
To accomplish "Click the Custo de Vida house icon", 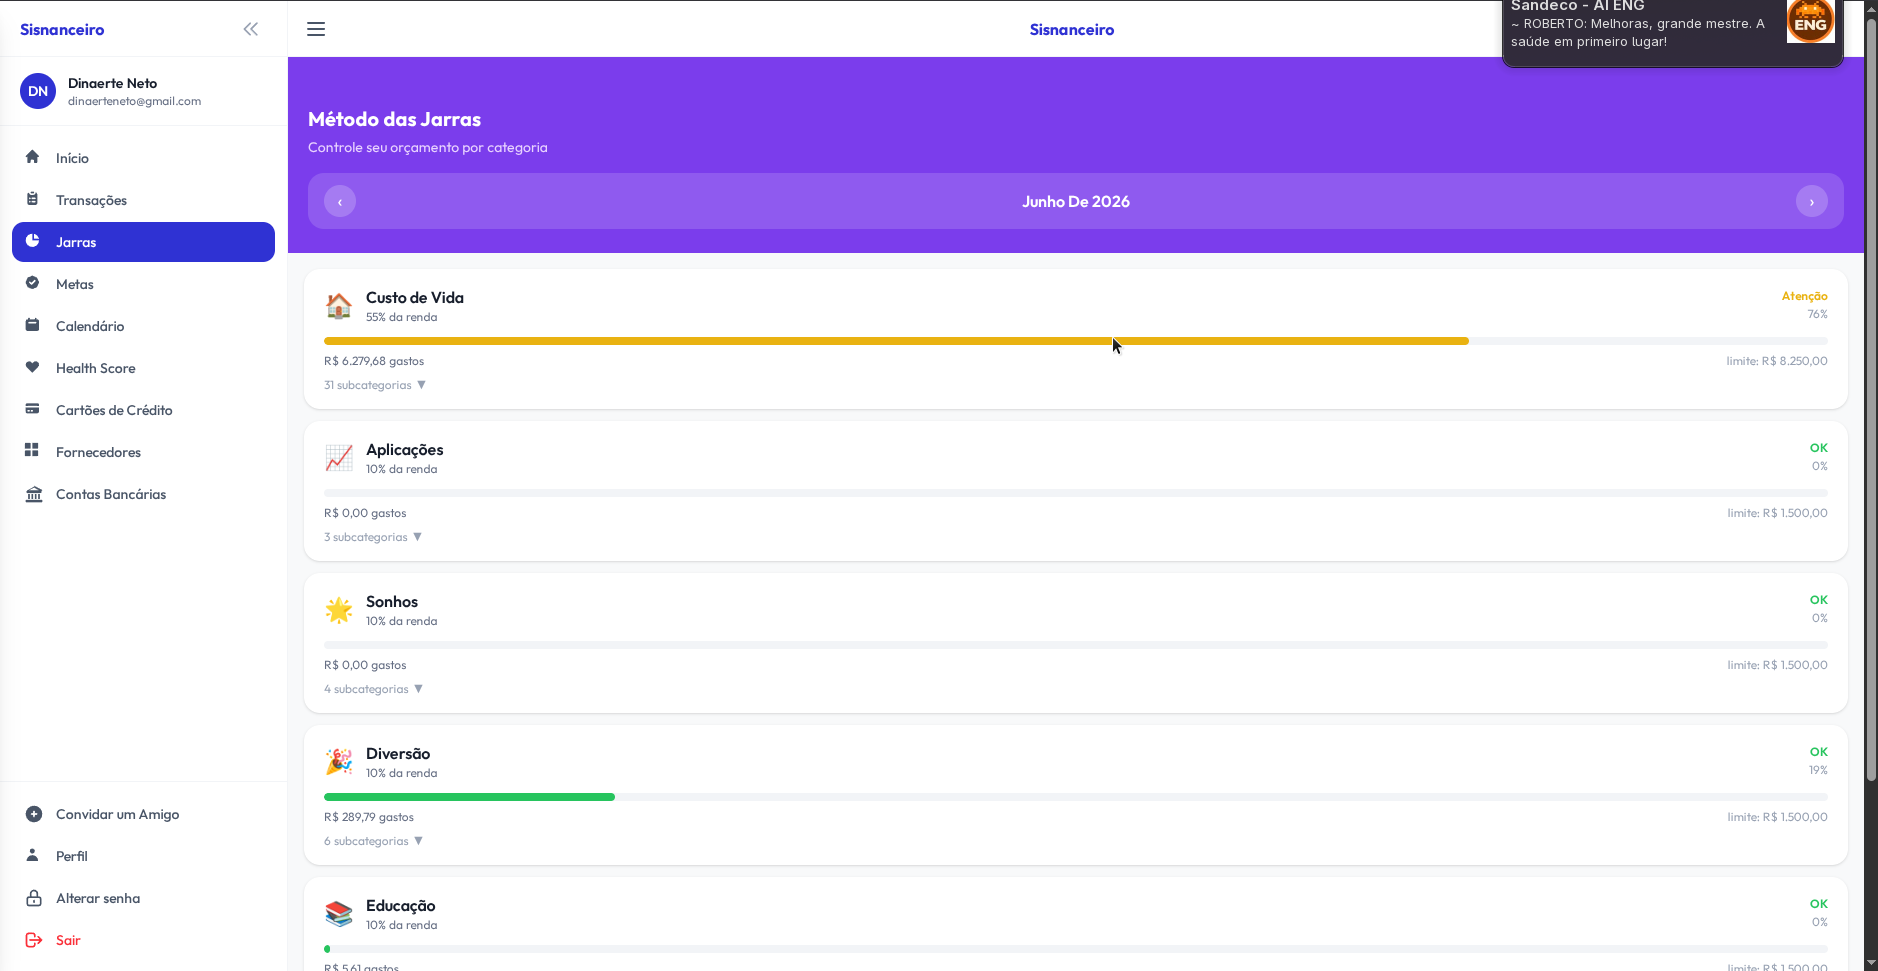I will 339,306.
